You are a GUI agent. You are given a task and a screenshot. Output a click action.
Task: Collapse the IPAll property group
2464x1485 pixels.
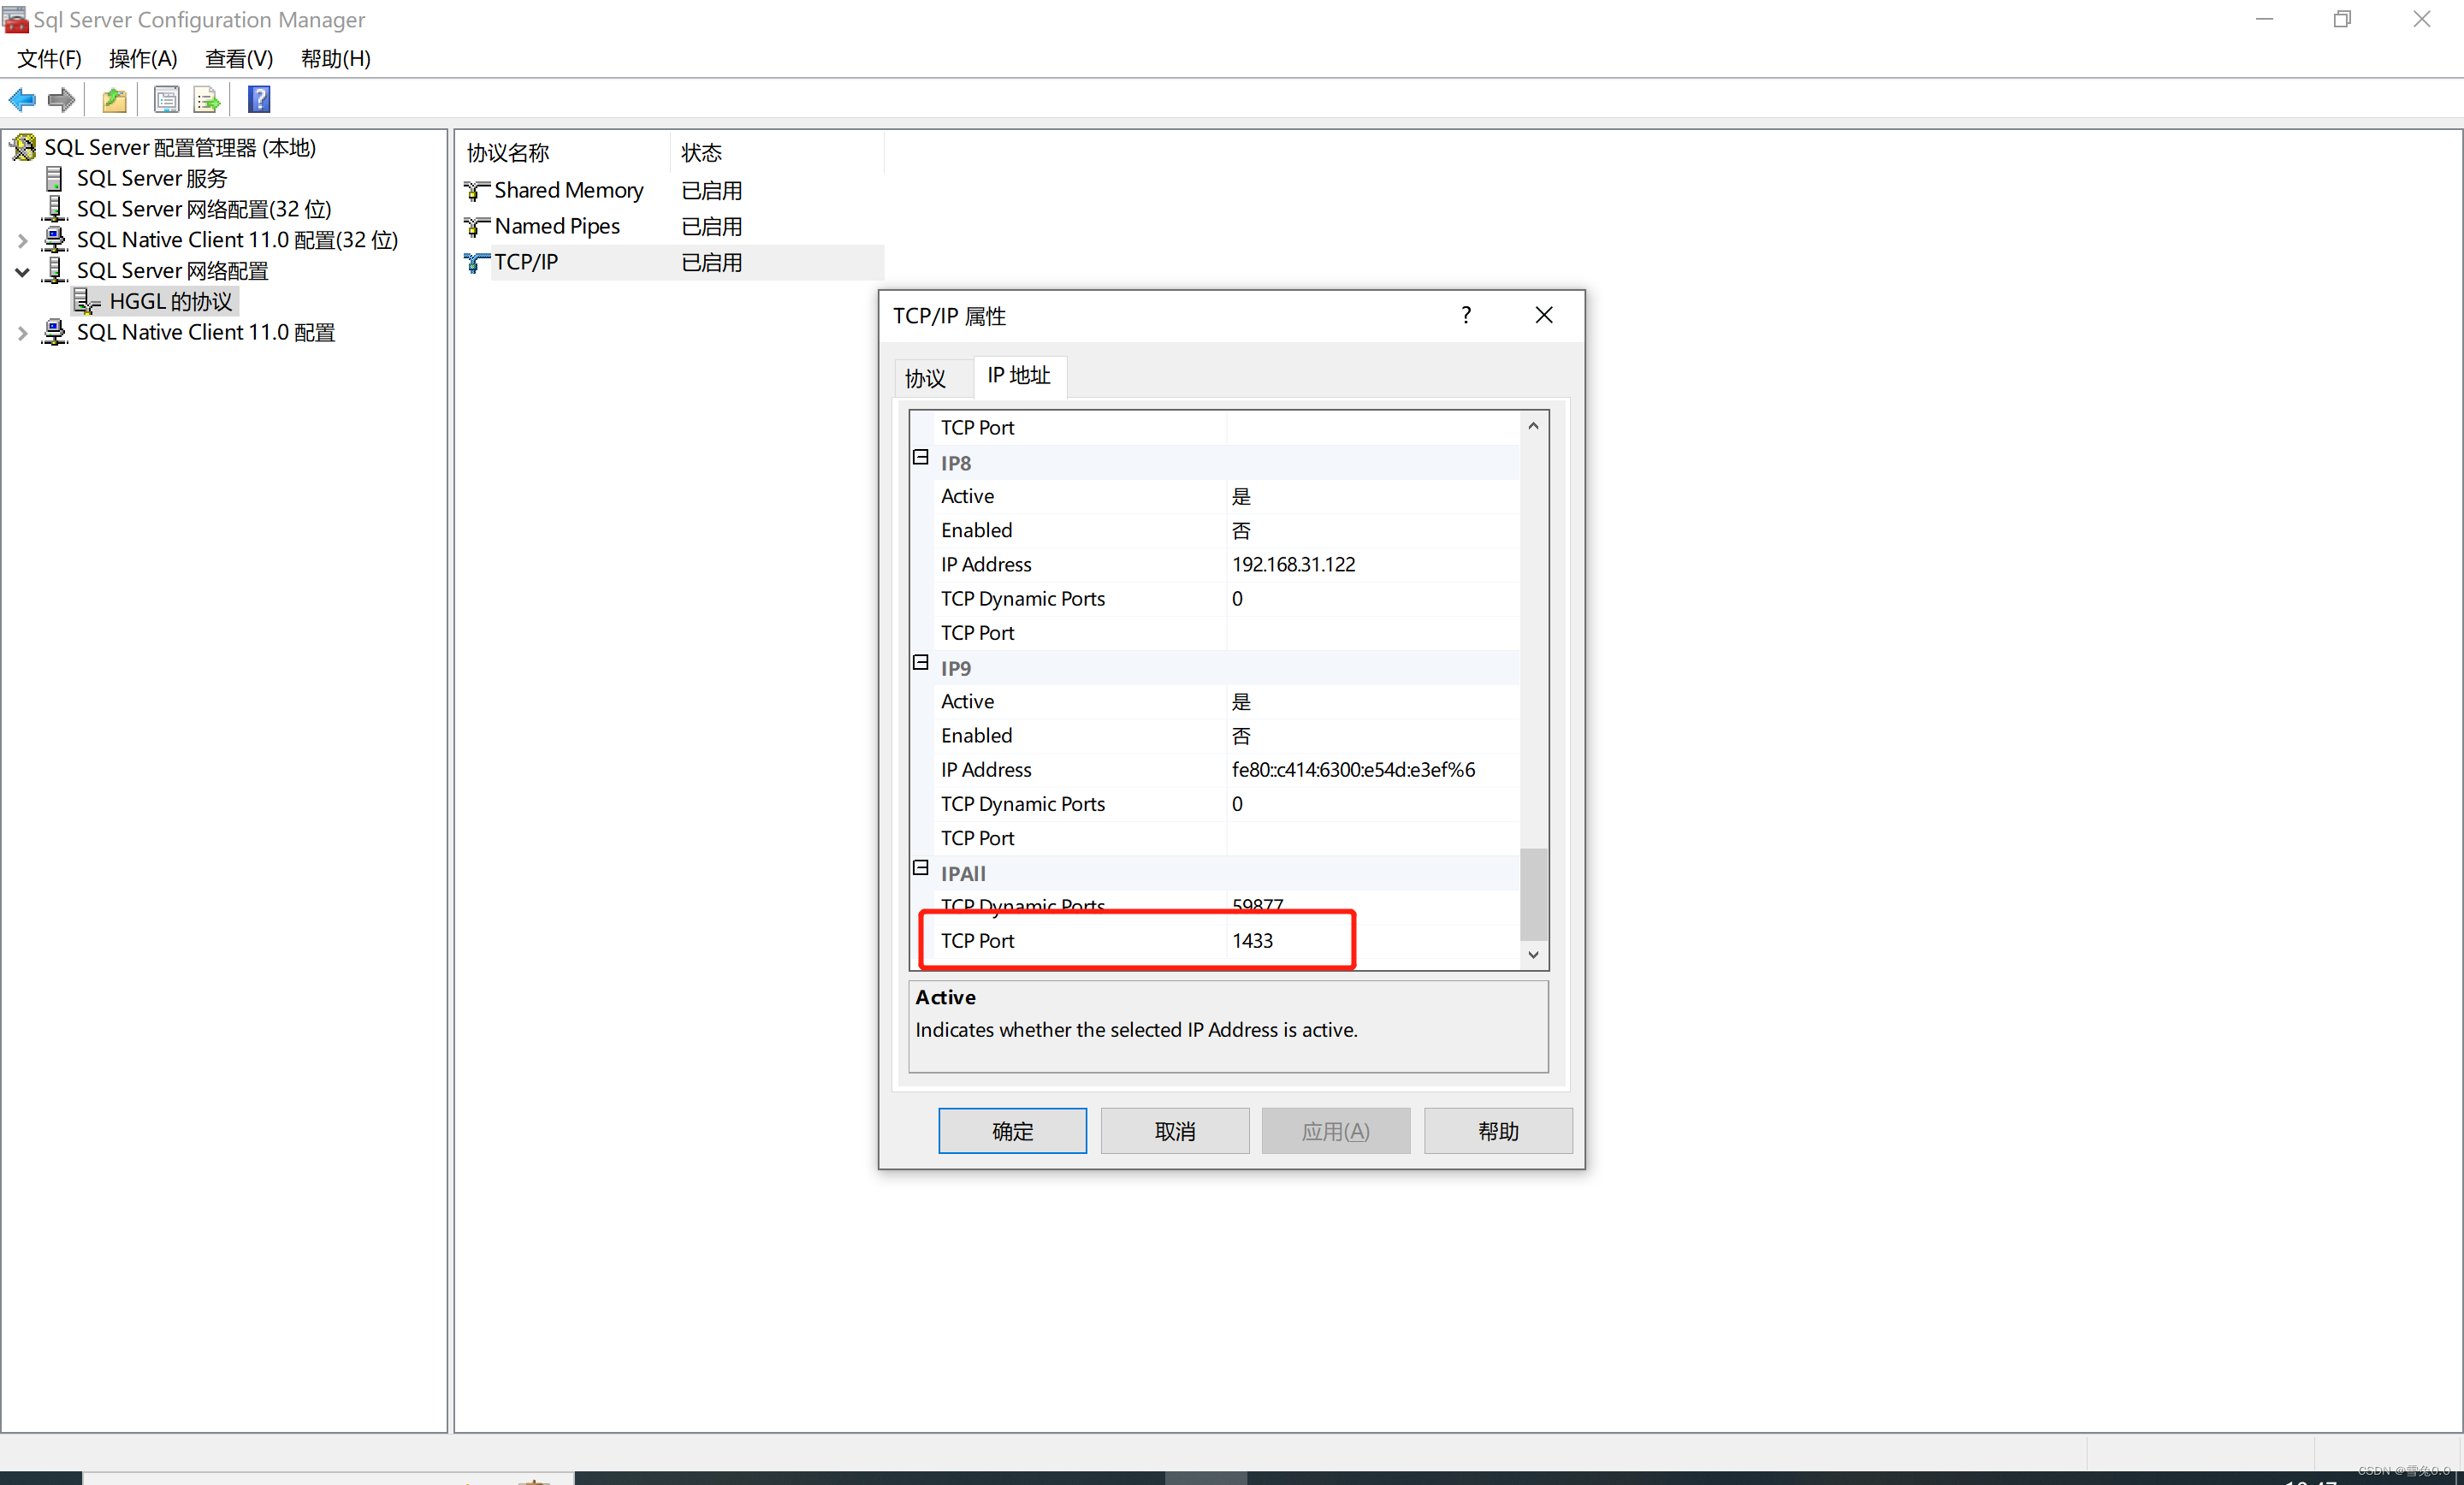pyautogui.click(x=921, y=868)
